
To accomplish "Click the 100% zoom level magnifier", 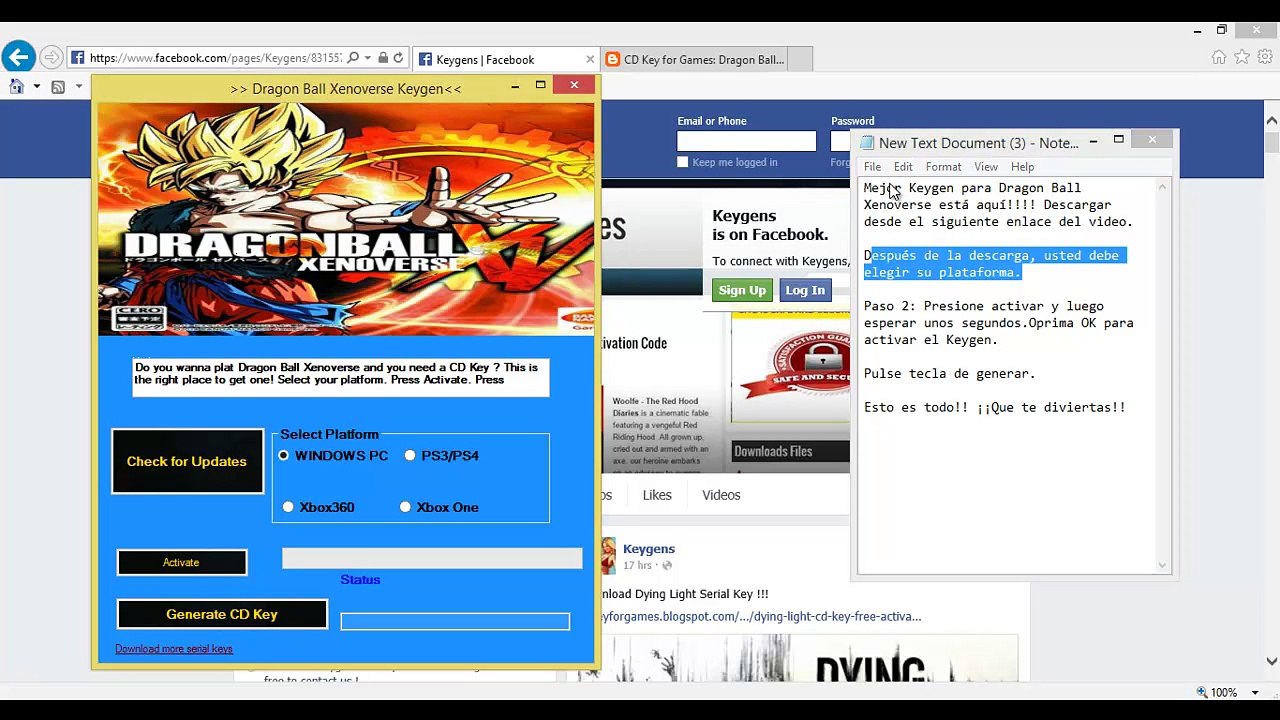I will tap(1202, 692).
